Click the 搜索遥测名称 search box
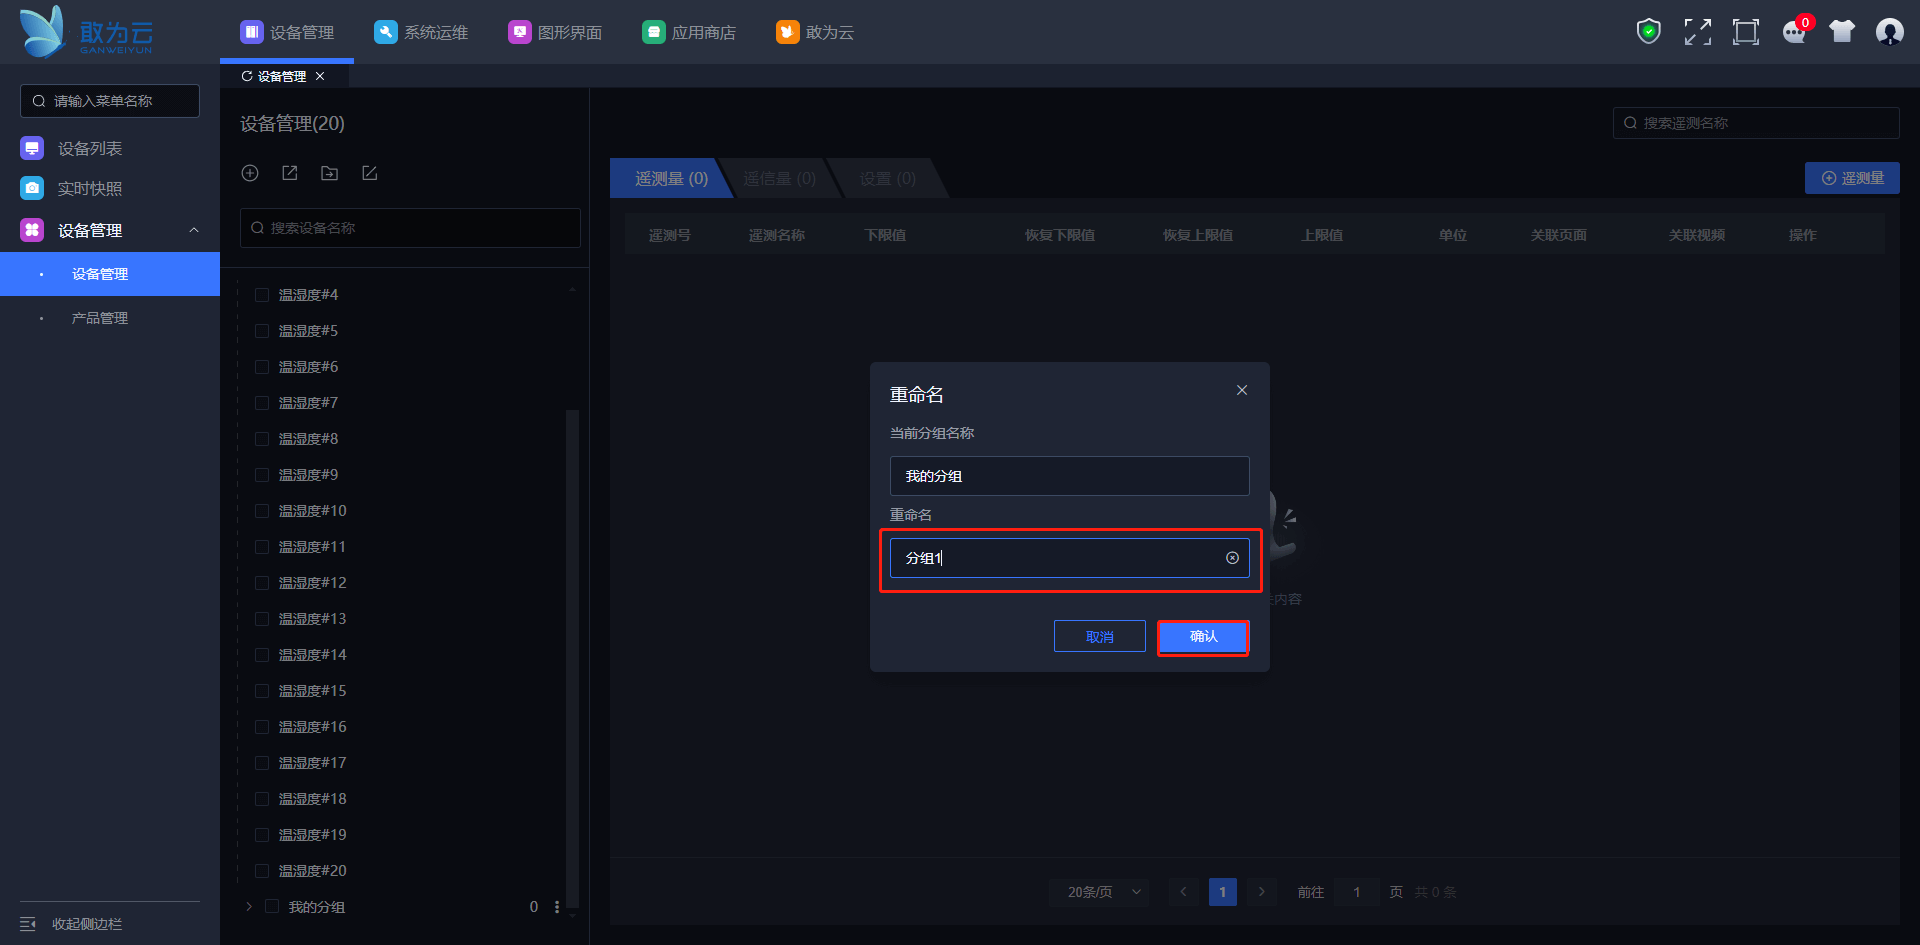 (1755, 123)
